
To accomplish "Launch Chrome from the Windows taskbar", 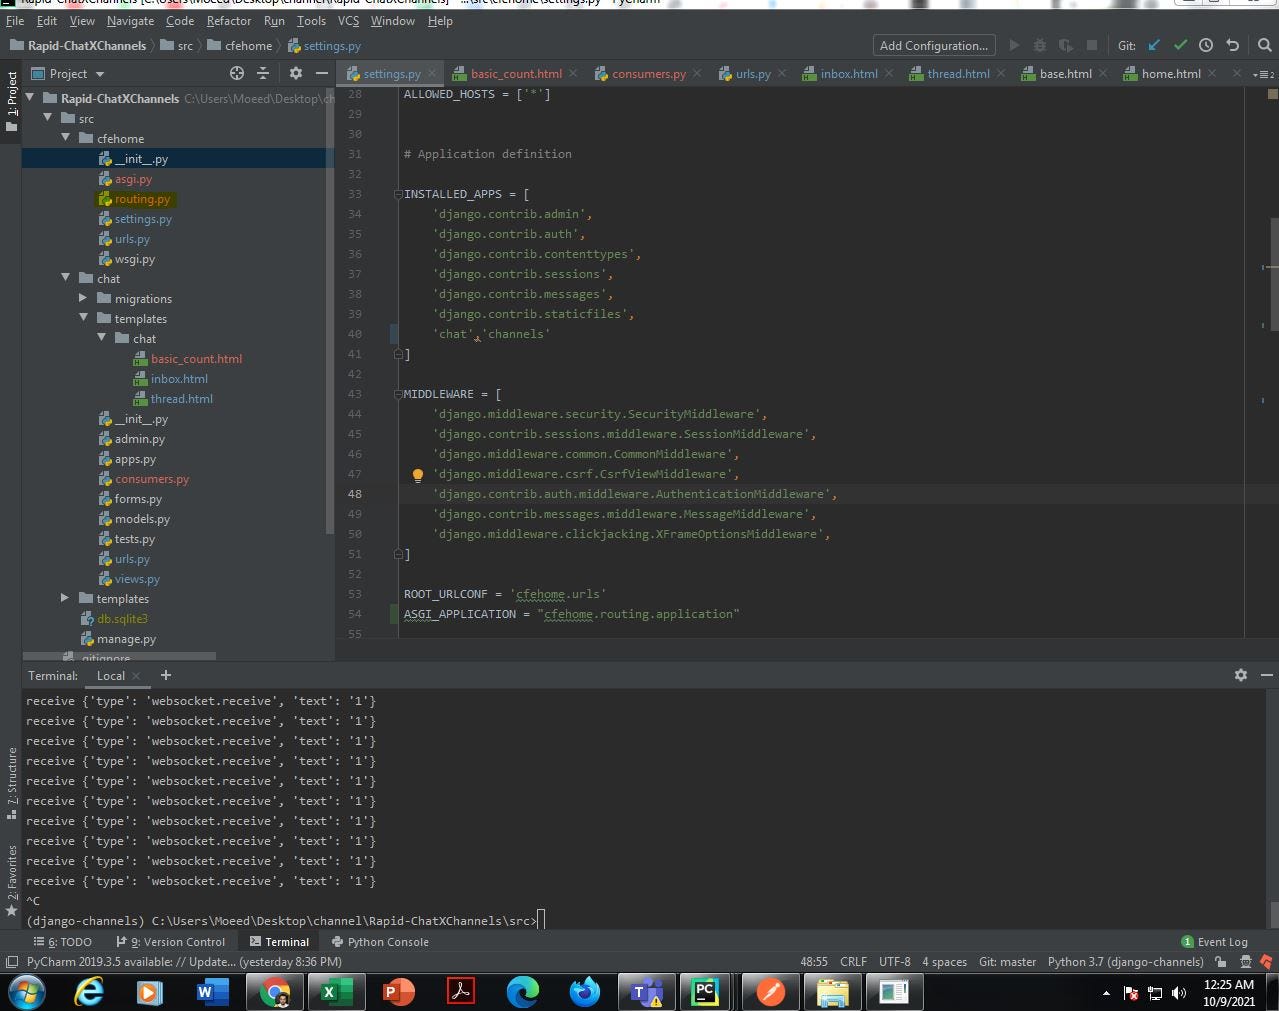I will click(x=274, y=992).
